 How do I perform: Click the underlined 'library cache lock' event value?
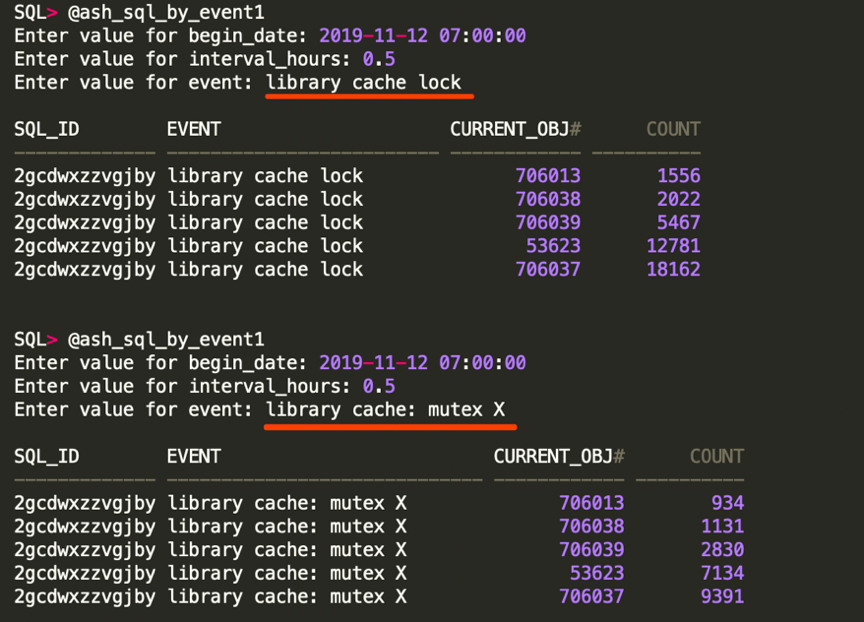[x=364, y=82]
